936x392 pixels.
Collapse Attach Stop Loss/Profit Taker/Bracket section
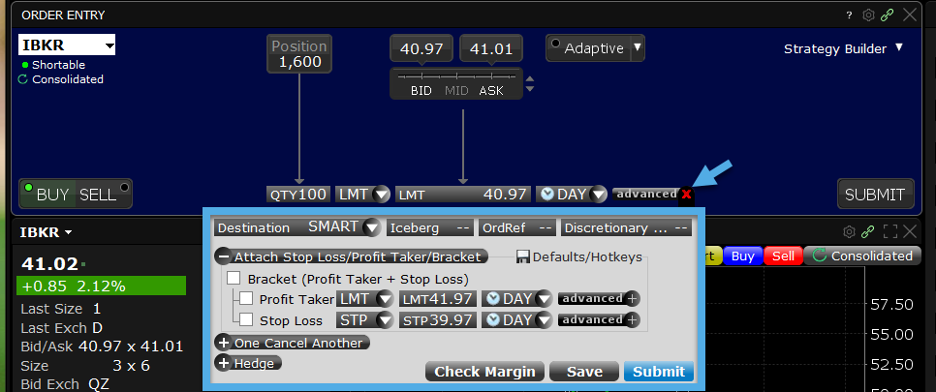224,257
